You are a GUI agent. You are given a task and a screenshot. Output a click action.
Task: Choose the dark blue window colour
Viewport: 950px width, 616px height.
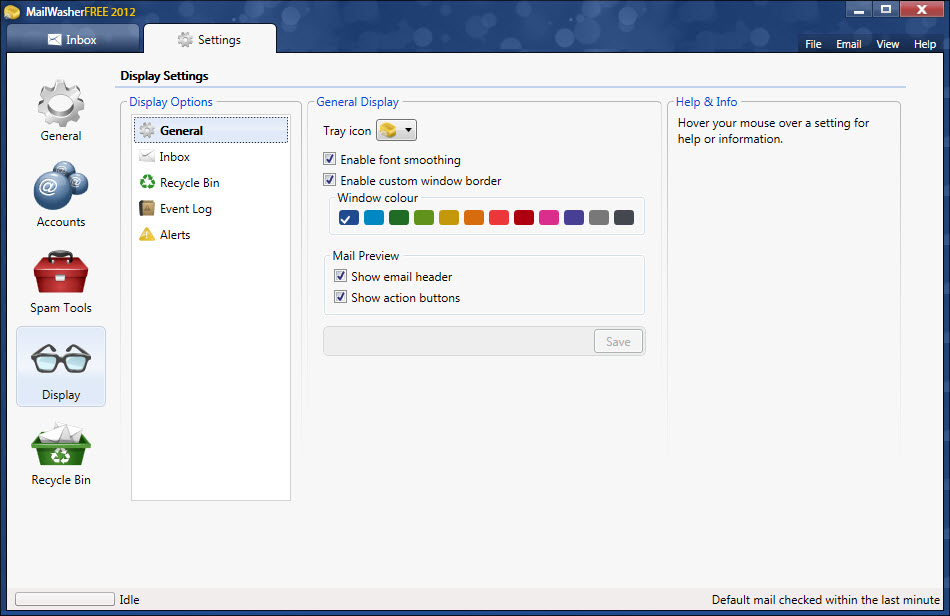pos(349,217)
